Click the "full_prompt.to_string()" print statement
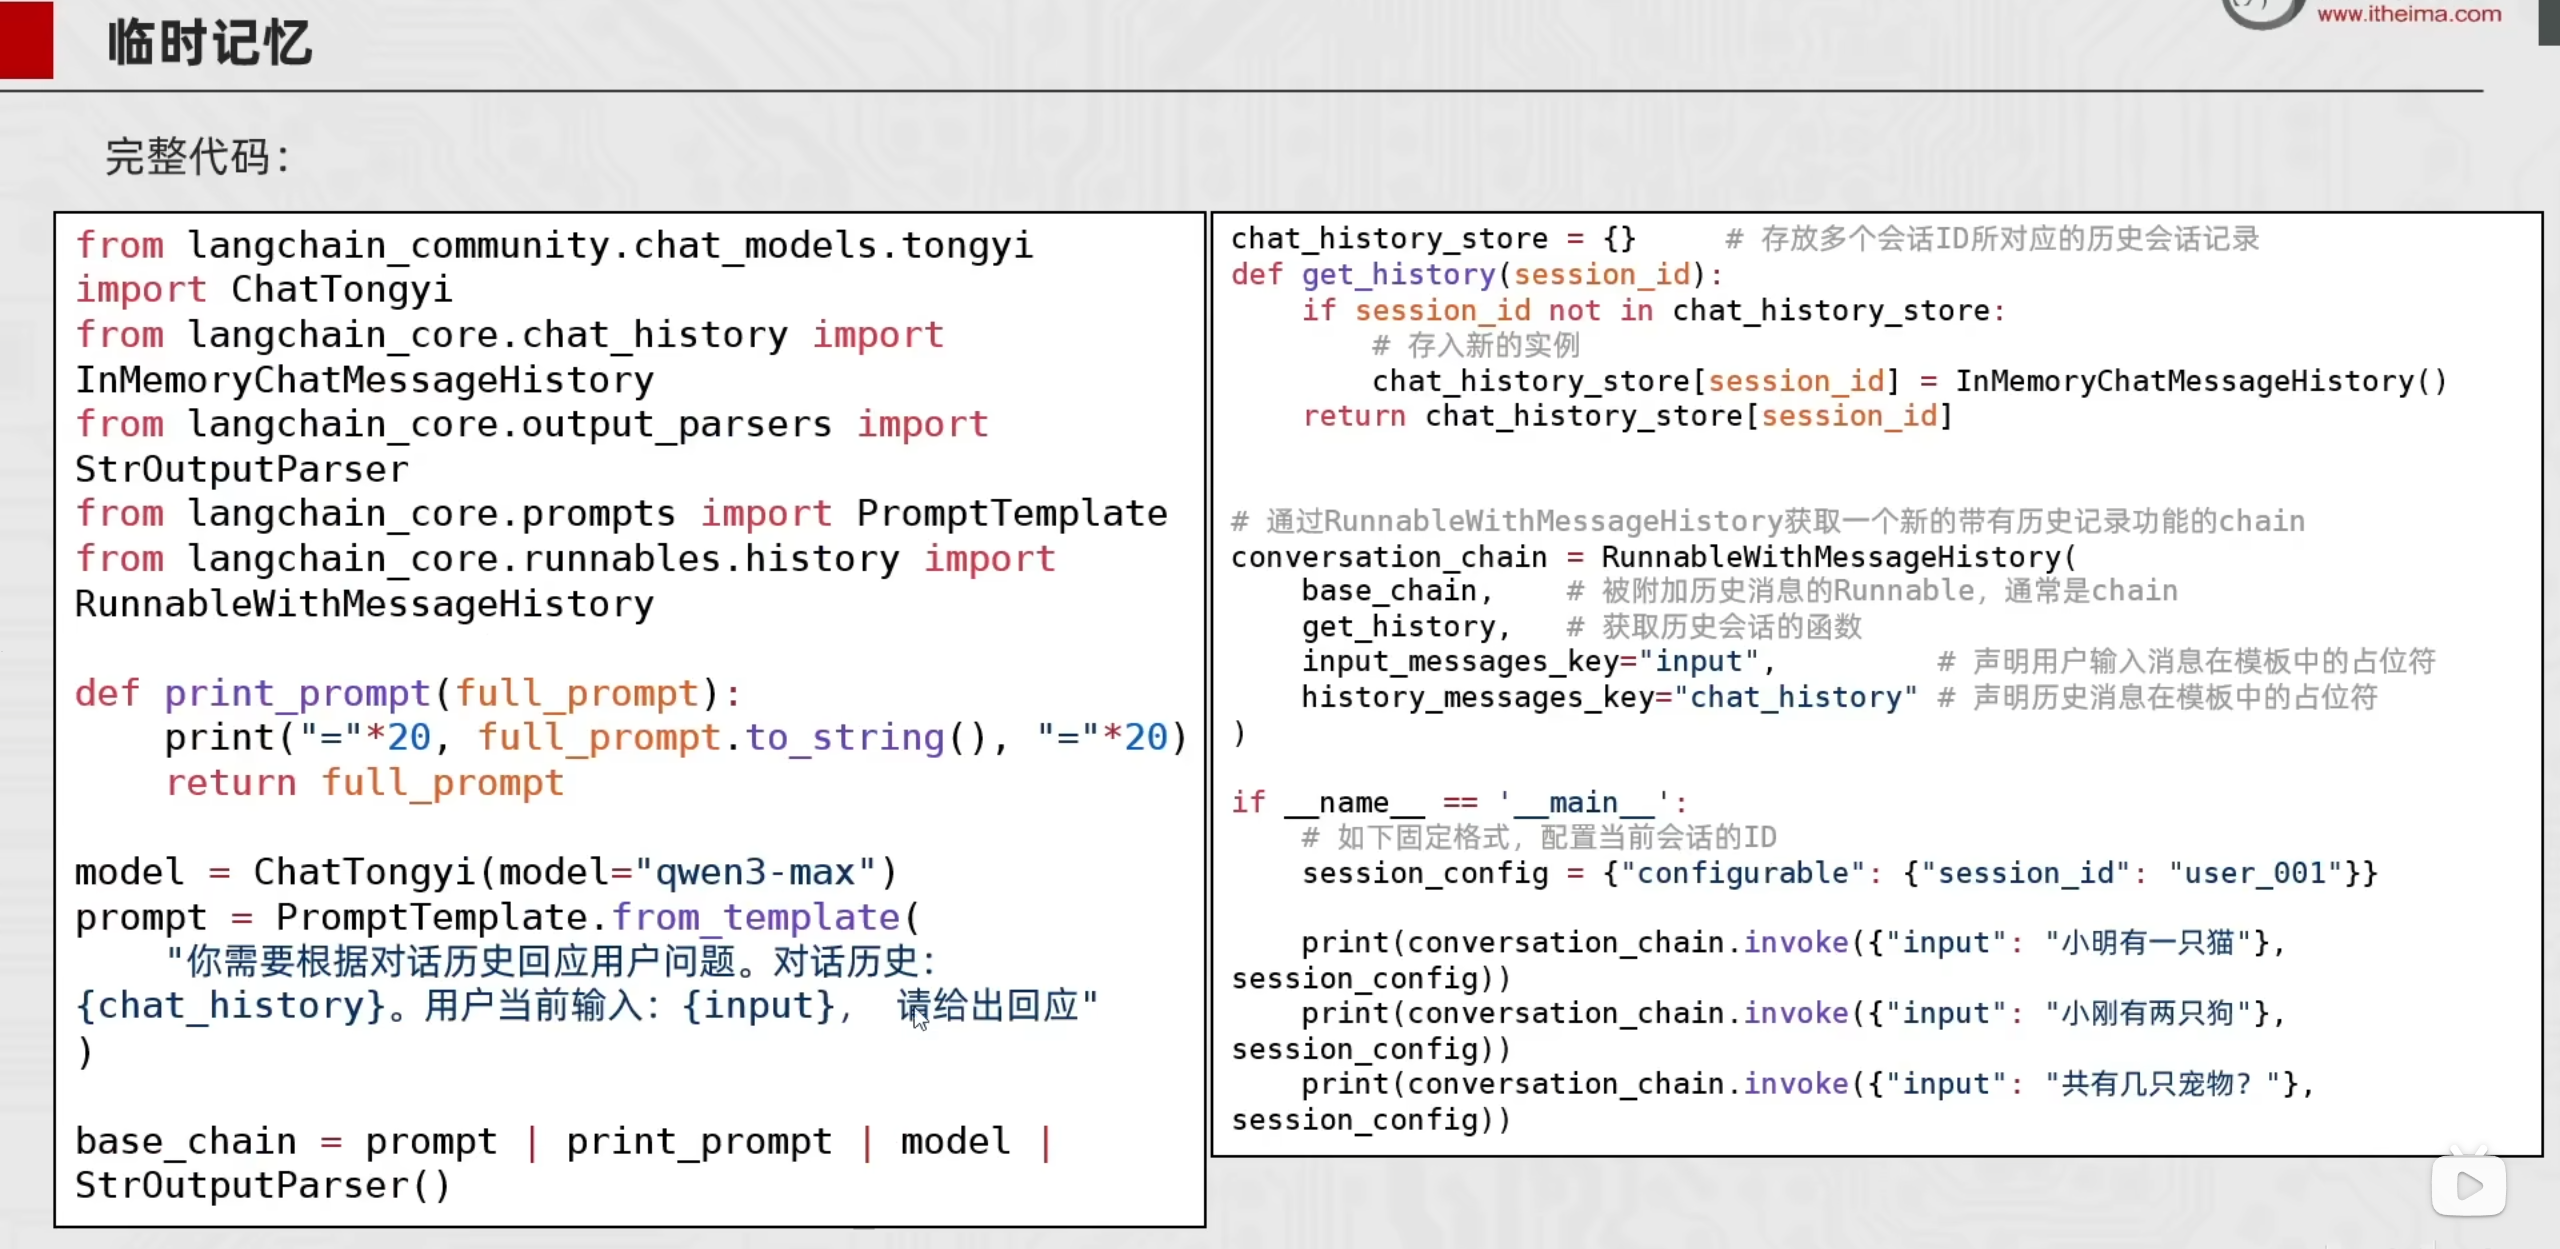 [x=676, y=738]
